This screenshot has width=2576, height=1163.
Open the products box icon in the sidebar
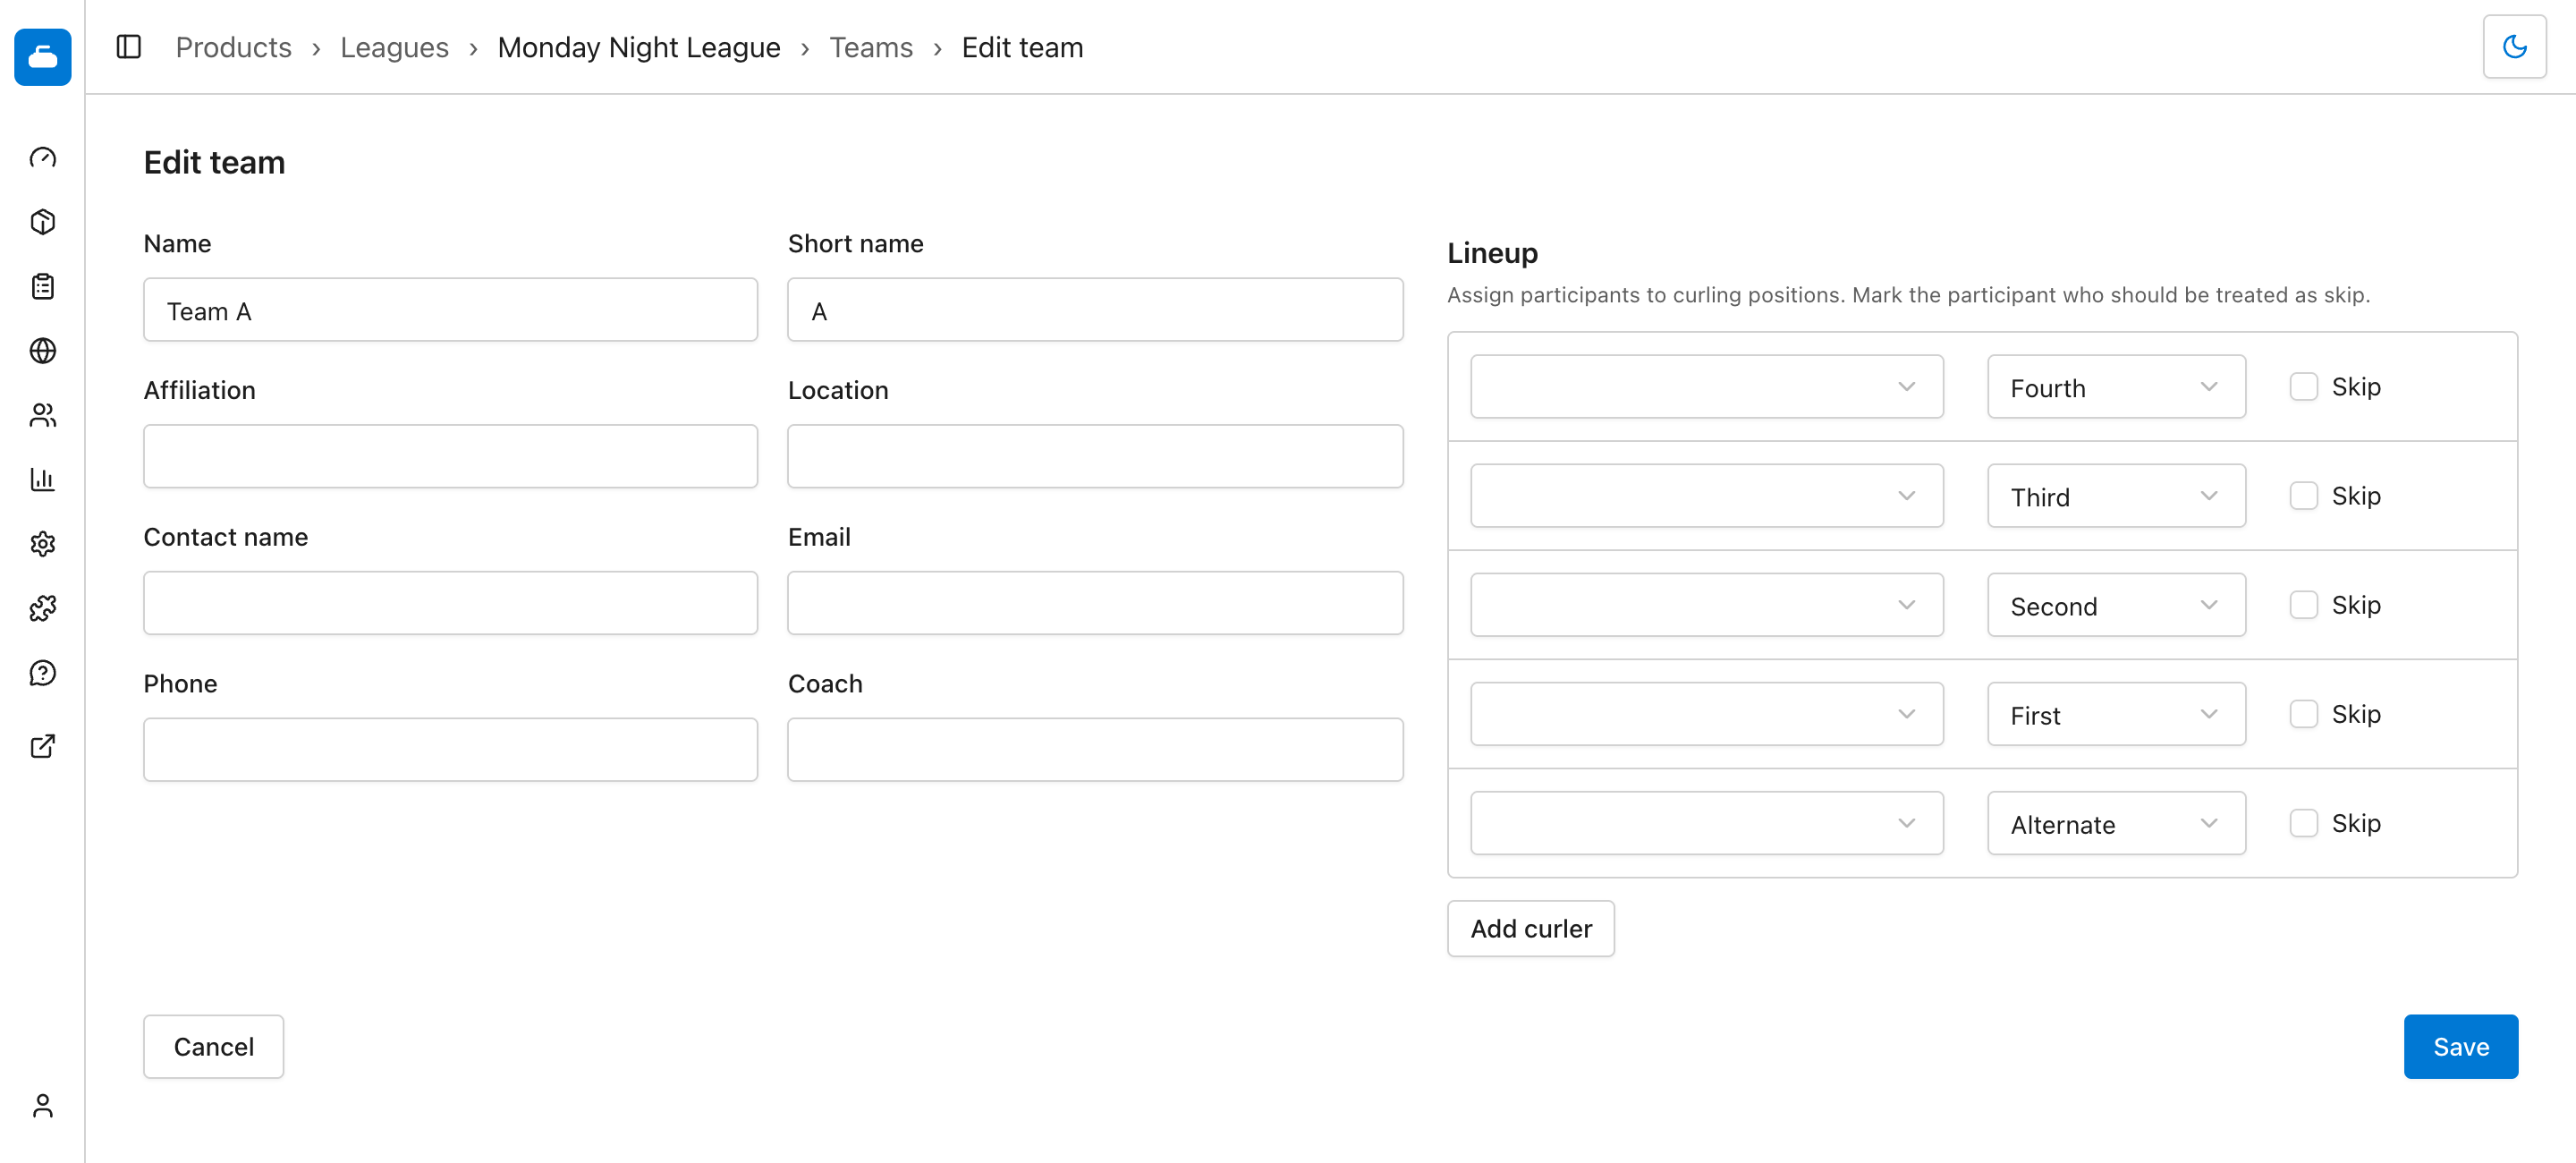[43, 222]
